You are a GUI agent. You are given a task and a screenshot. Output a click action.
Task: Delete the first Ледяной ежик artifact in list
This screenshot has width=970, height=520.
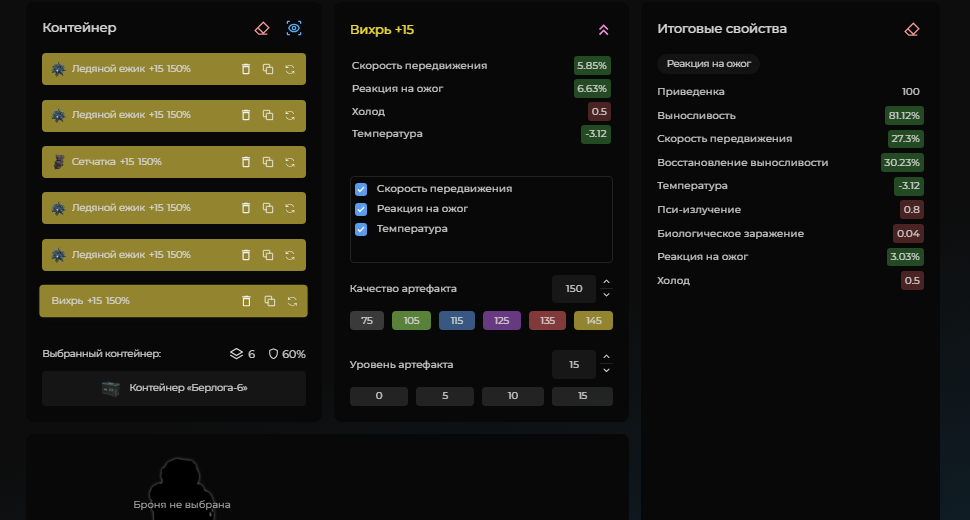coord(246,69)
